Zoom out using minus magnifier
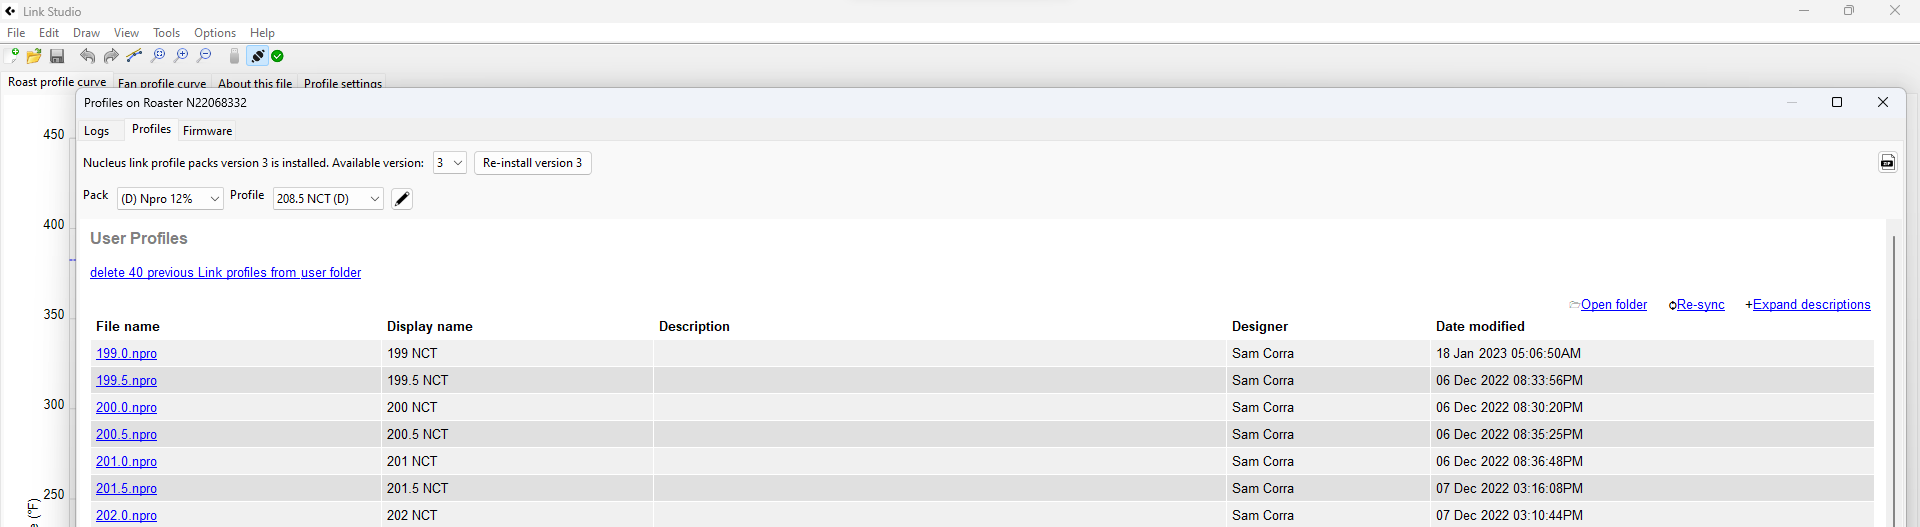This screenshot has height=527, width=1920. point(205,56)
